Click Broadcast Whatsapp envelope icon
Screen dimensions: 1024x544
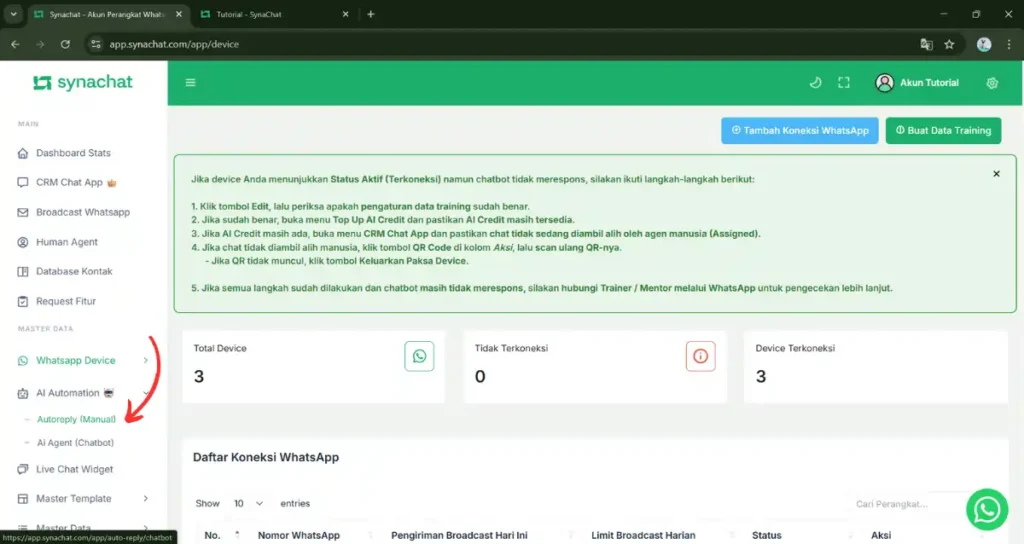click(23, 212)
